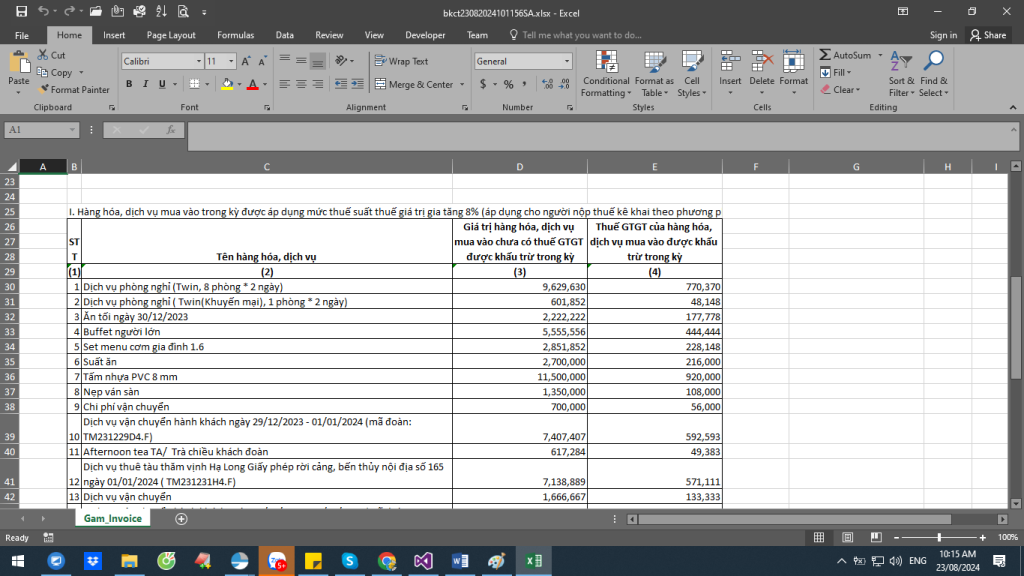This screenshot has height=576, width=1024.
Task: Increase the cell indent
Action: [x=357, y=84]
